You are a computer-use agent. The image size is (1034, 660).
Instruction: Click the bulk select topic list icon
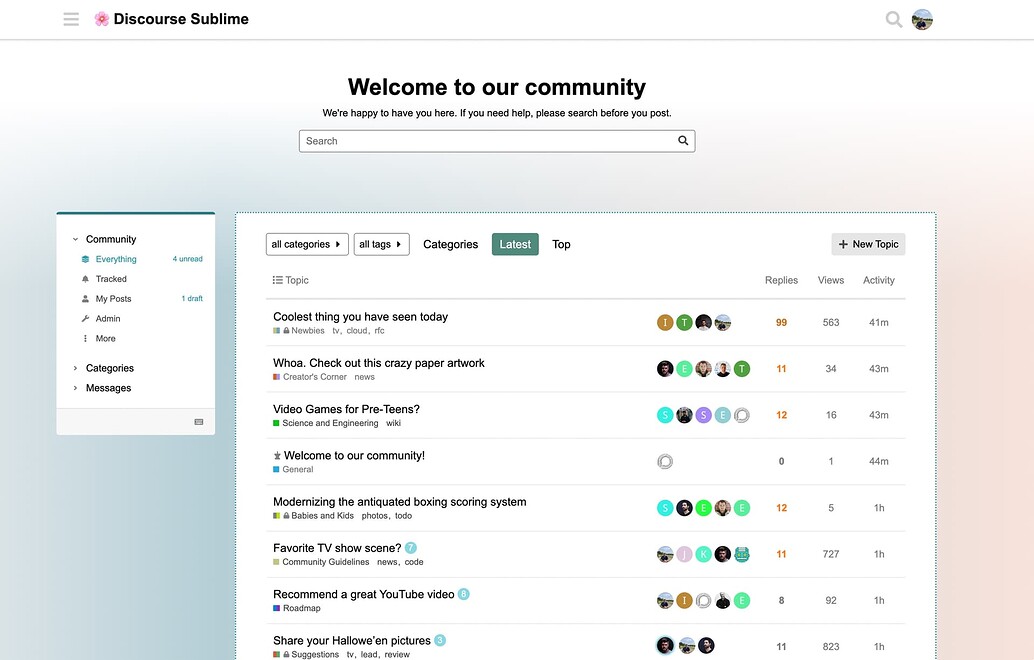(x=277, y=281)
